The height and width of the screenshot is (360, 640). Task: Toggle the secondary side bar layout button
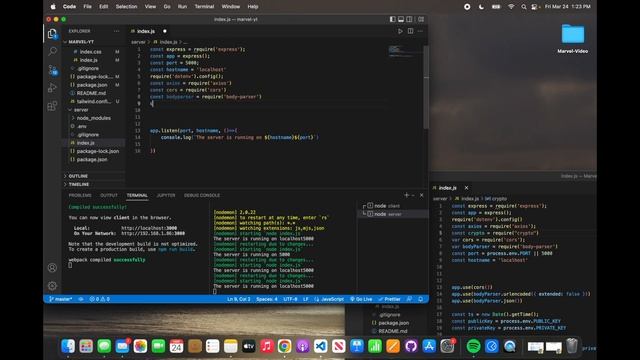409,19
